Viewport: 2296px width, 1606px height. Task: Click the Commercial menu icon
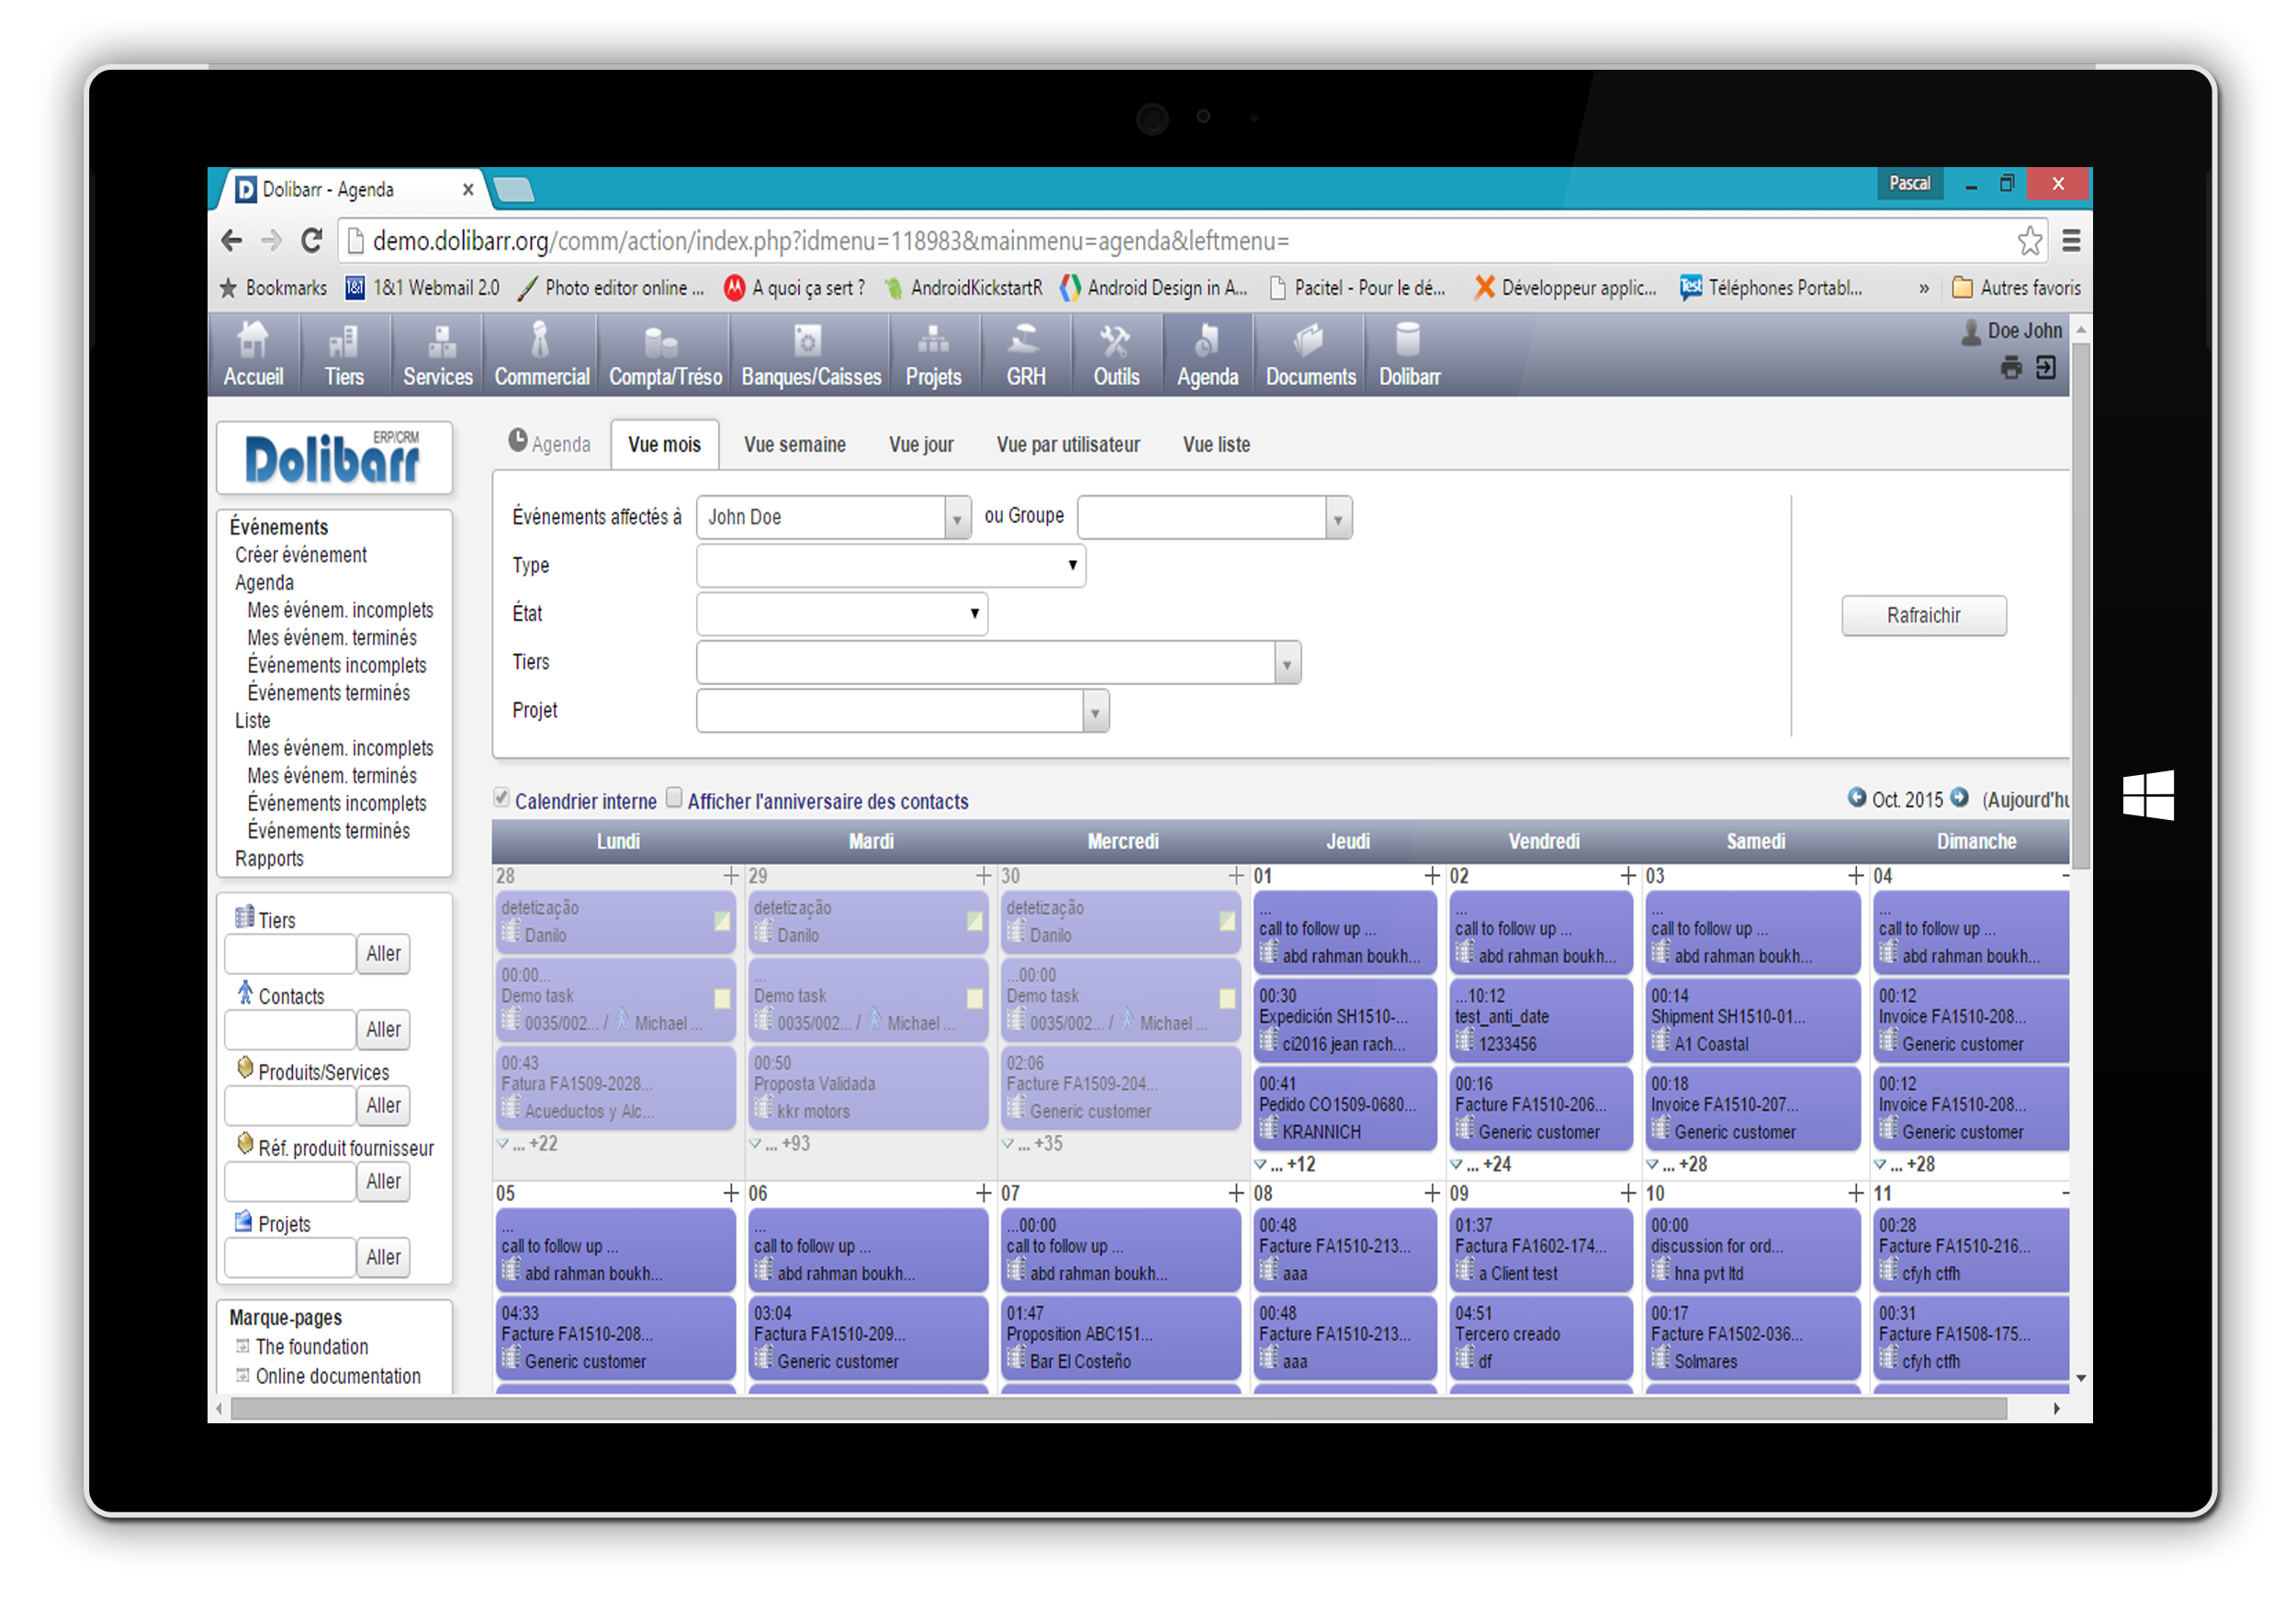point(540,341)
